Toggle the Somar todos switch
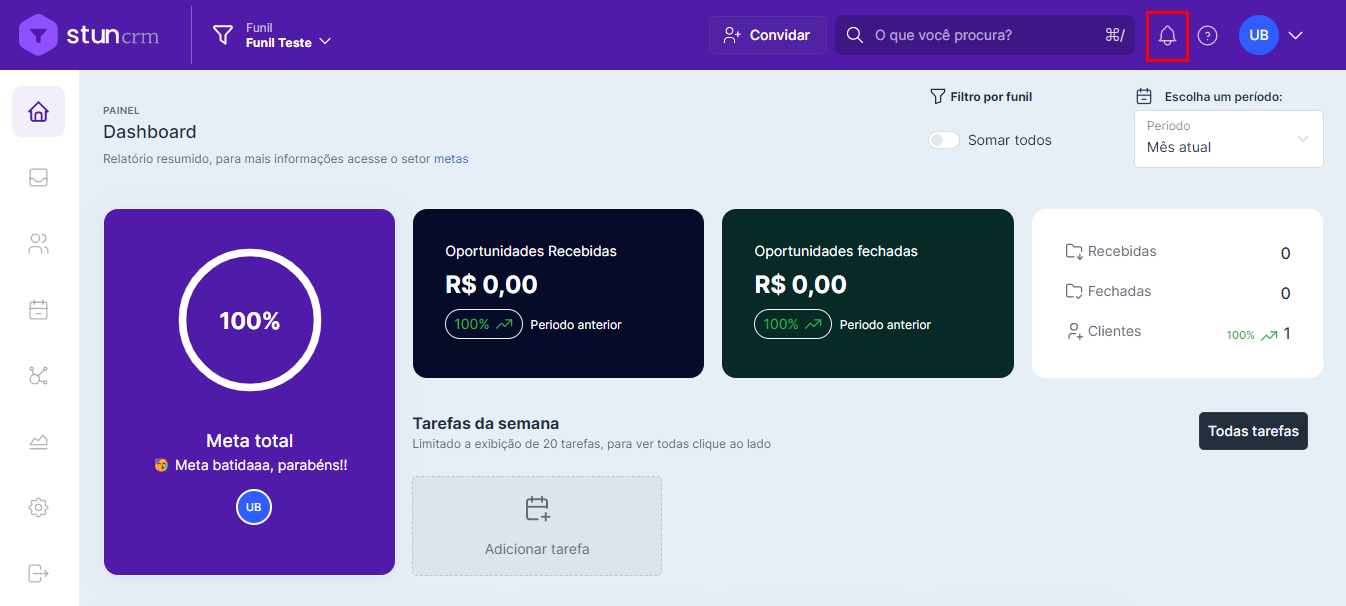 click(944, 140)
